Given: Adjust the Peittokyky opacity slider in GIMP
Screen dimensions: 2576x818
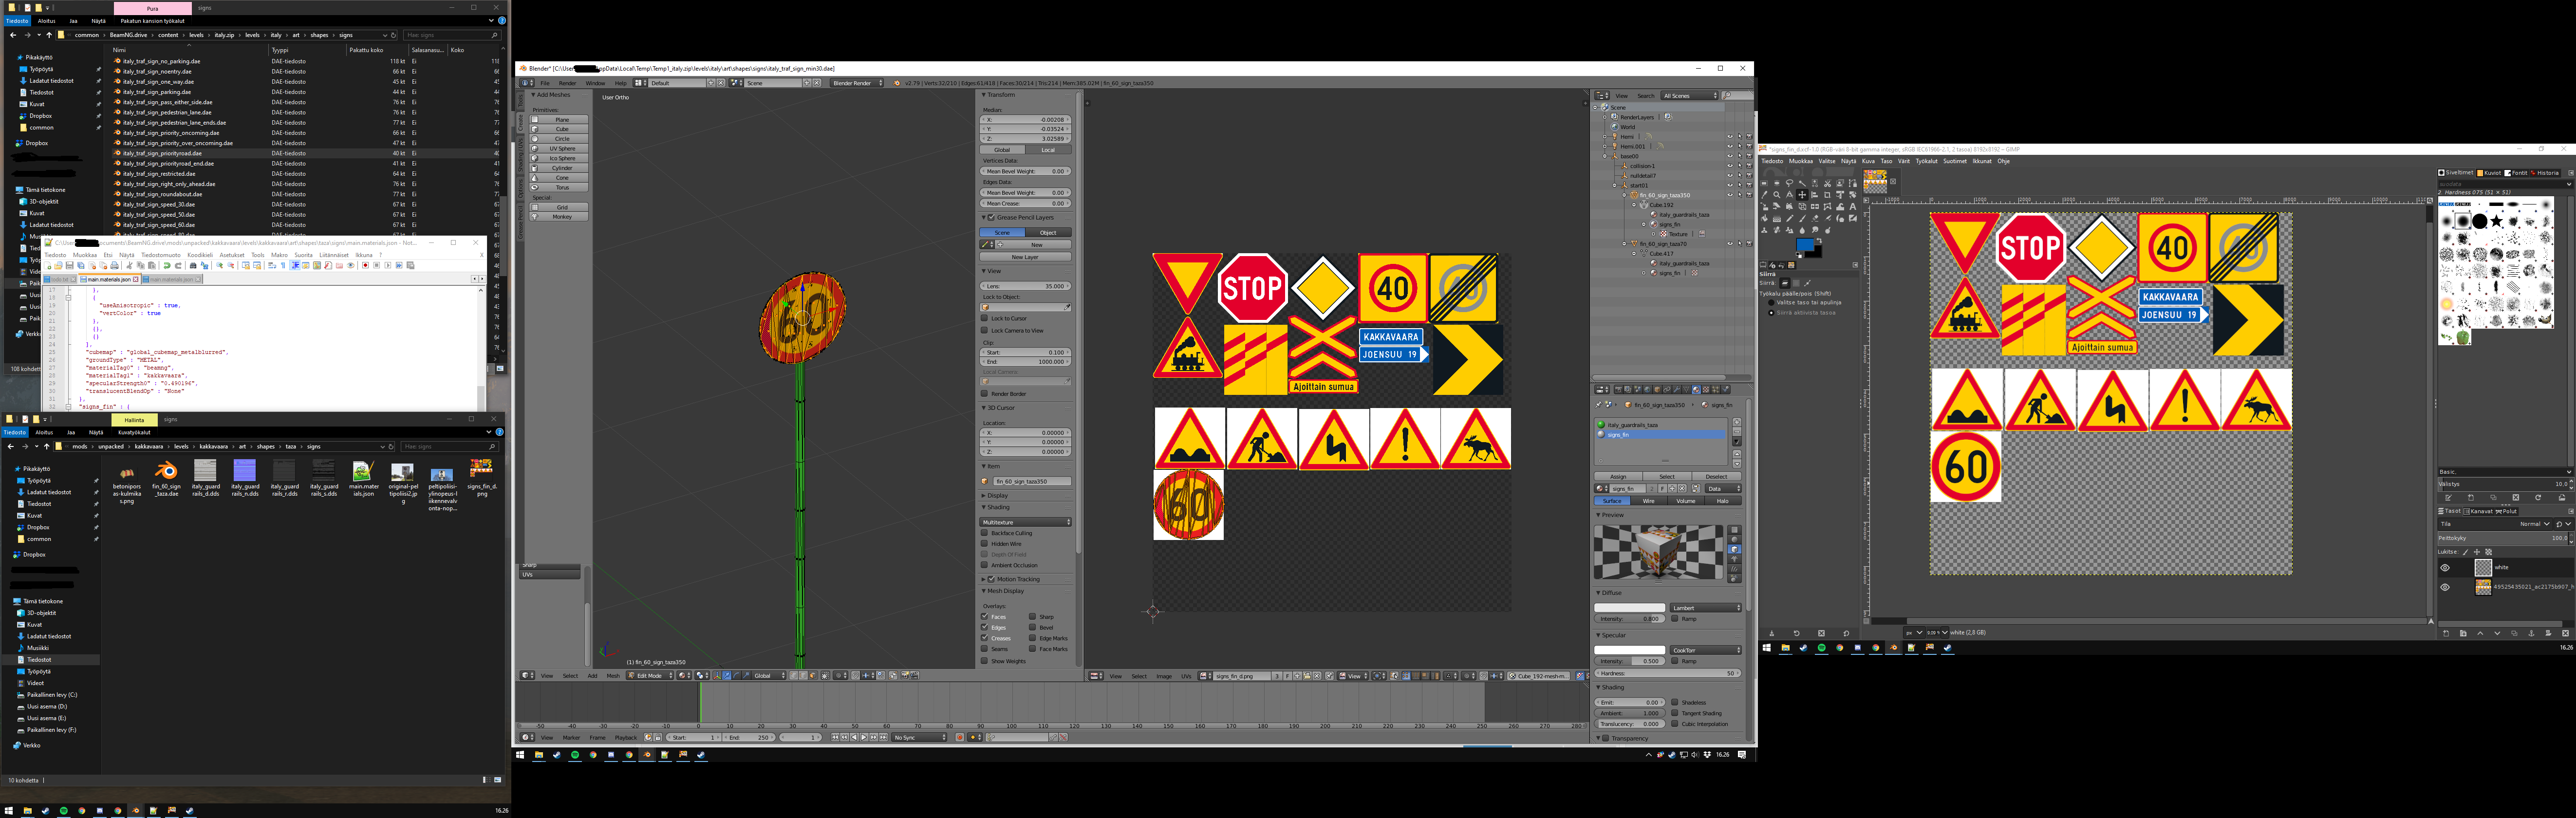Looking at the screenshot, I should pos(2503,538).
